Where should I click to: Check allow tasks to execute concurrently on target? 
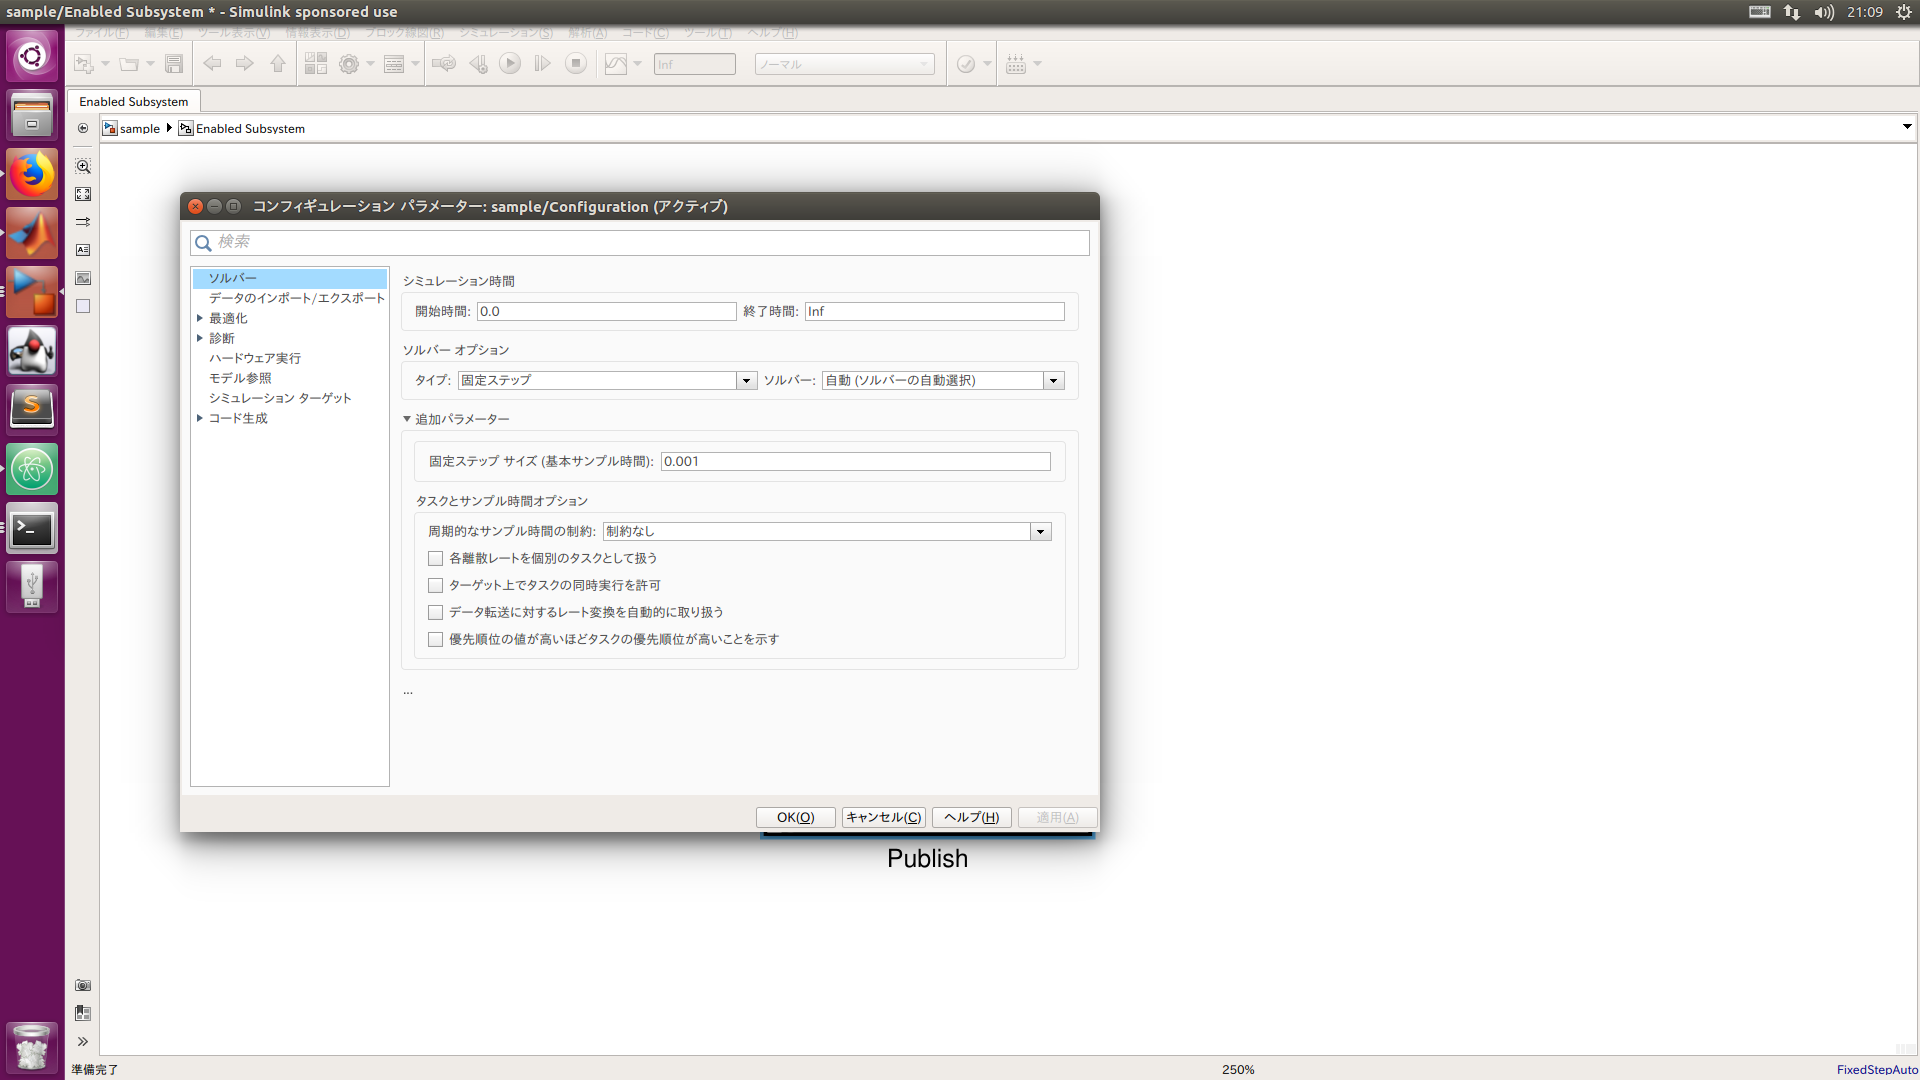click(x=435, y=585)
